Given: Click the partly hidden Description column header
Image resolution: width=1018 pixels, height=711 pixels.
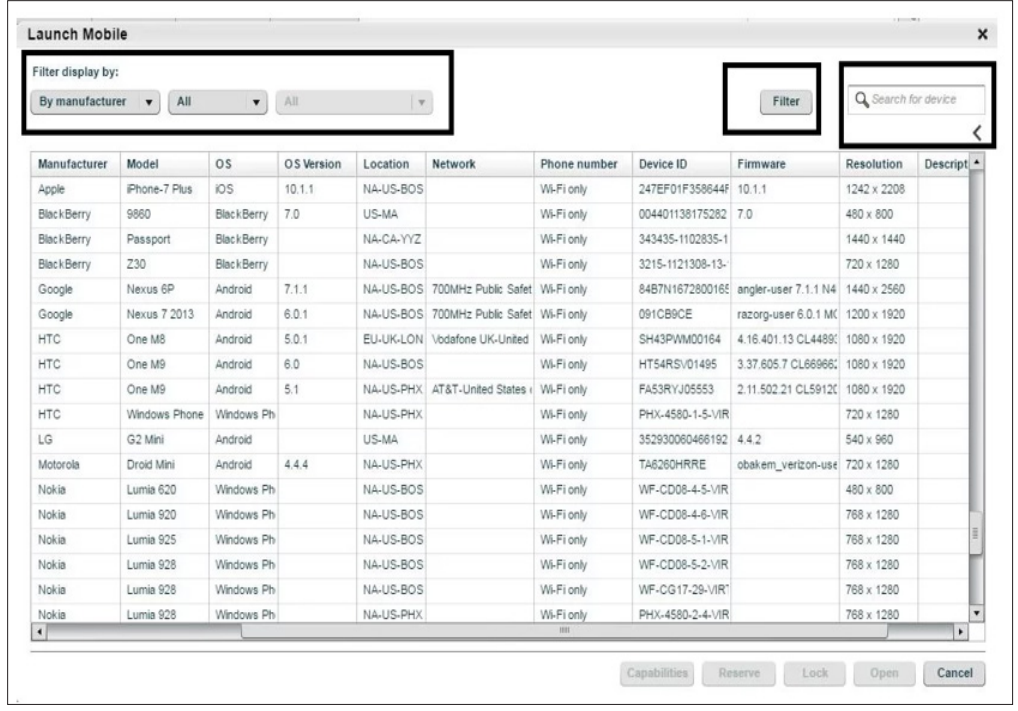Looking at the screenshot, I should 943,164.
